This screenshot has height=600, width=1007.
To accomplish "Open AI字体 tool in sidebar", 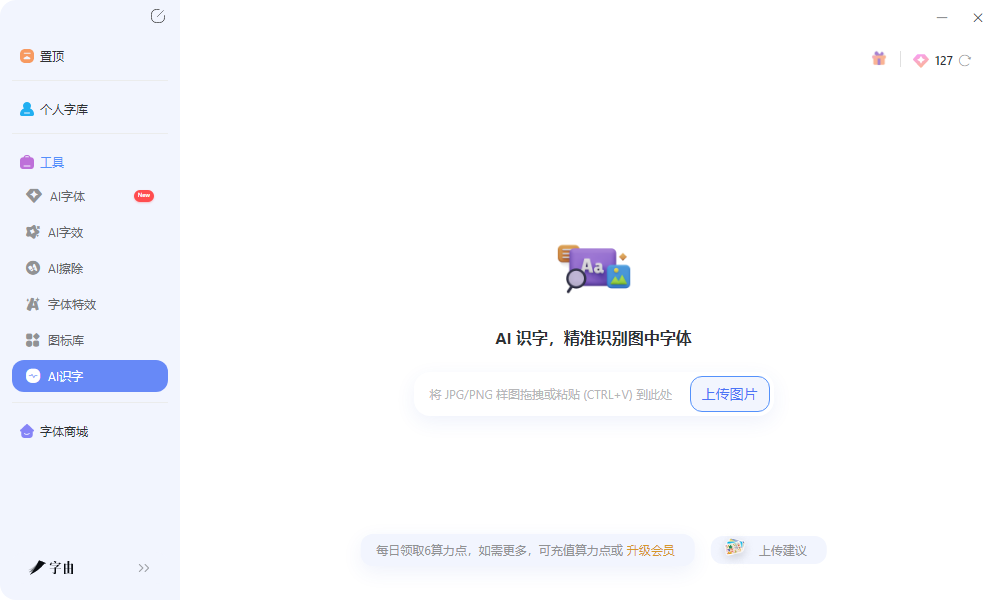I will 90,197.
